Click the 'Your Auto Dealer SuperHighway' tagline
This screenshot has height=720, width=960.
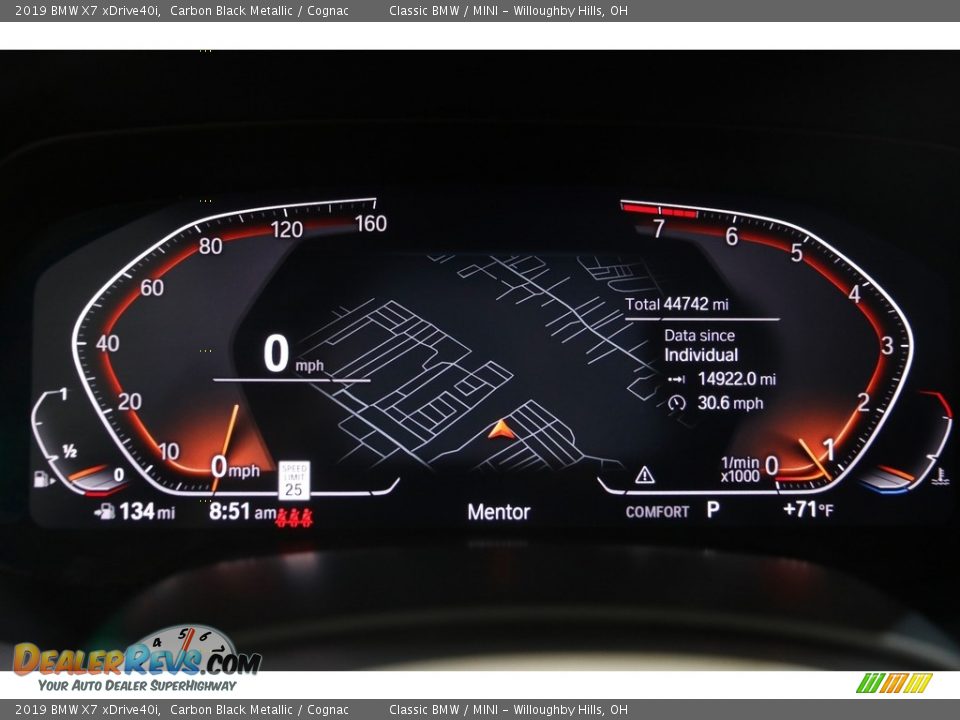(137, 686)
